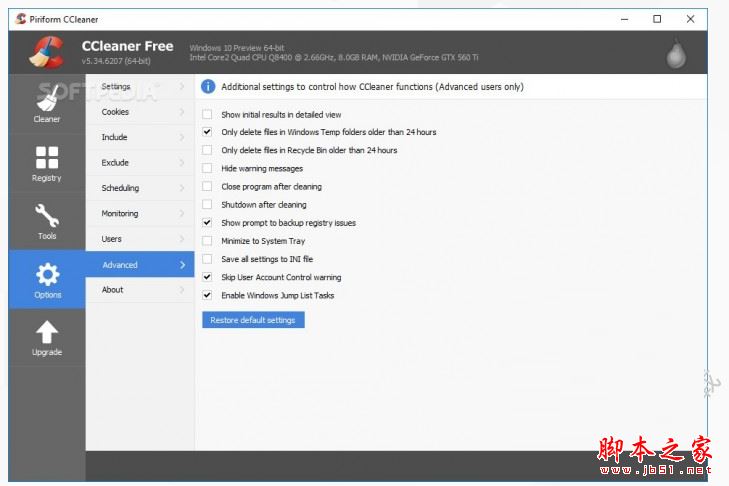Image resolution: width=729 pixels, height=486 pixels.
Task: Click the chevron next to Monitoring
Action: point(182,213)
